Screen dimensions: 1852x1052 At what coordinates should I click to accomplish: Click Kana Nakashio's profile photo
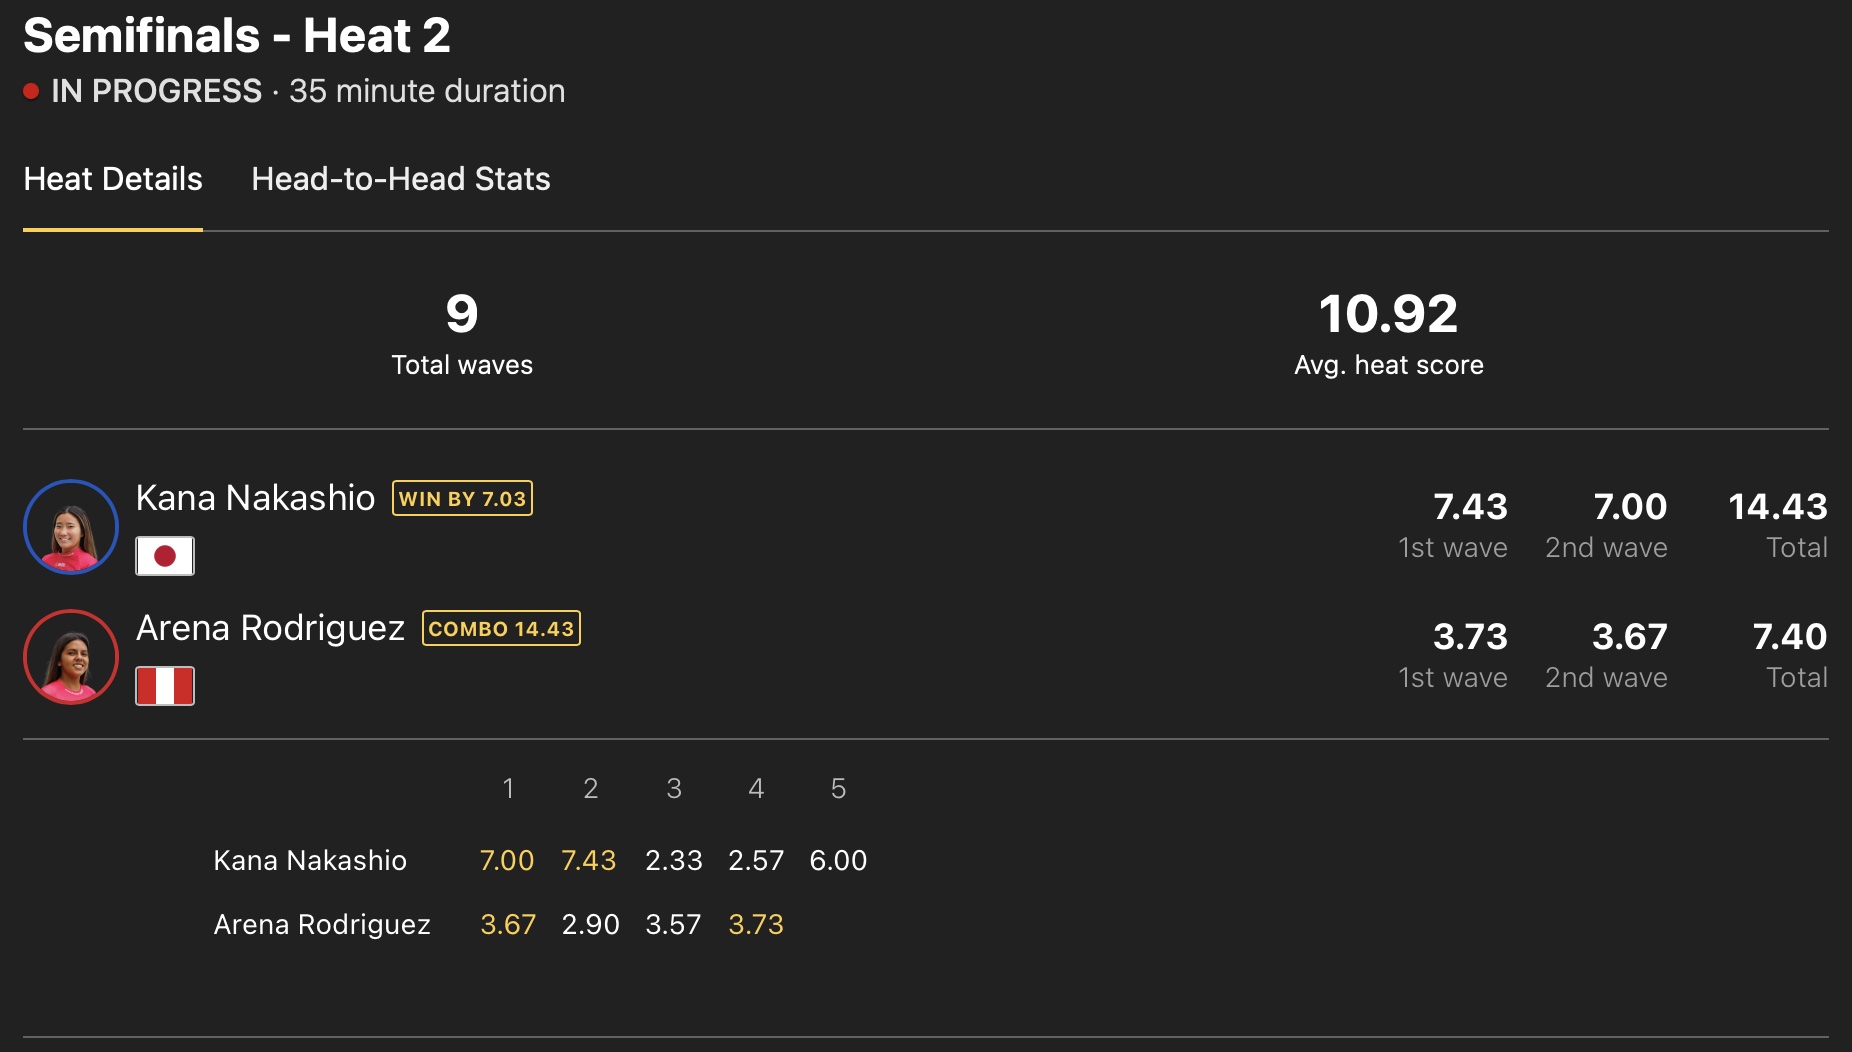click(x=71, y=527)
